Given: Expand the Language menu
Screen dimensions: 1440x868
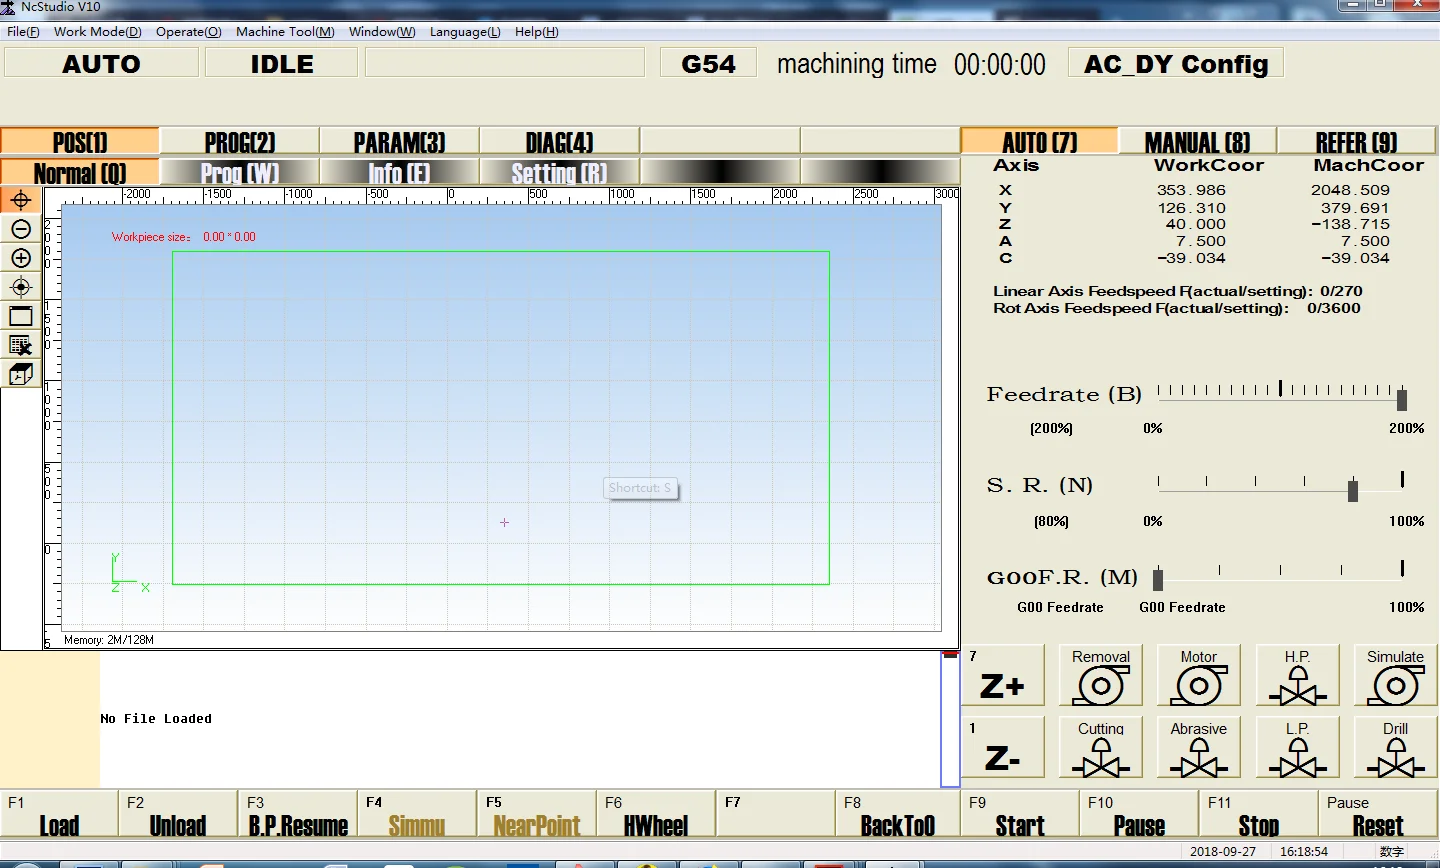Looking at the screenshot, I should tap(465, 32).
